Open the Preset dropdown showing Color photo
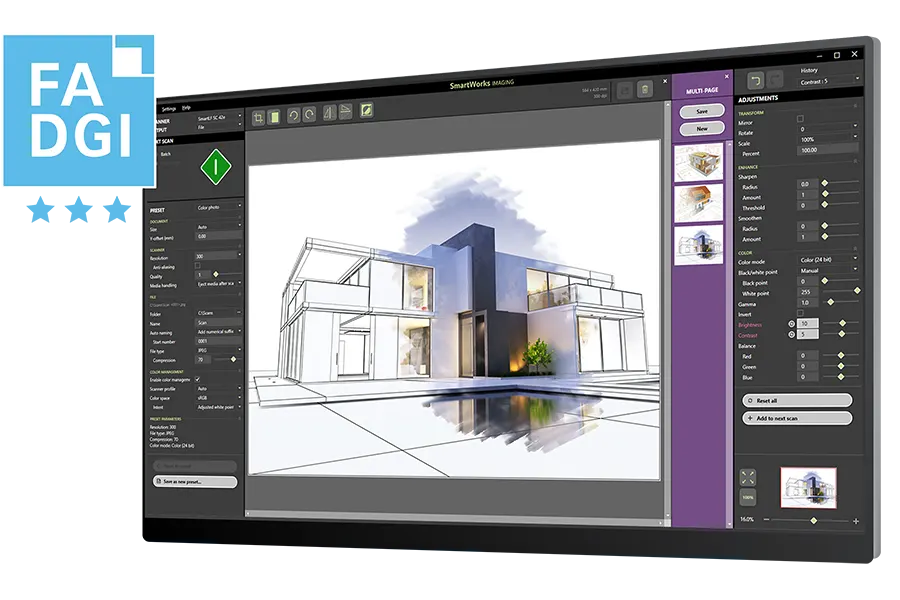The image size is (900, 600). (x=219, y=207)
